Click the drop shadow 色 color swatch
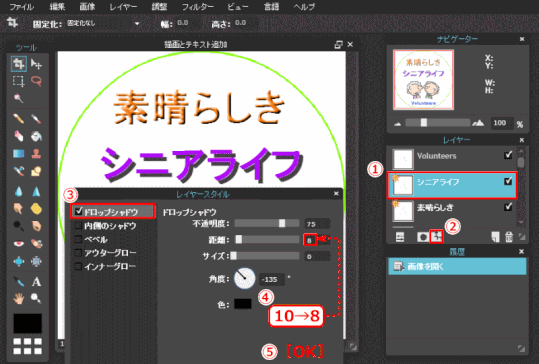 pyautogui.click(x=243, y=304)
